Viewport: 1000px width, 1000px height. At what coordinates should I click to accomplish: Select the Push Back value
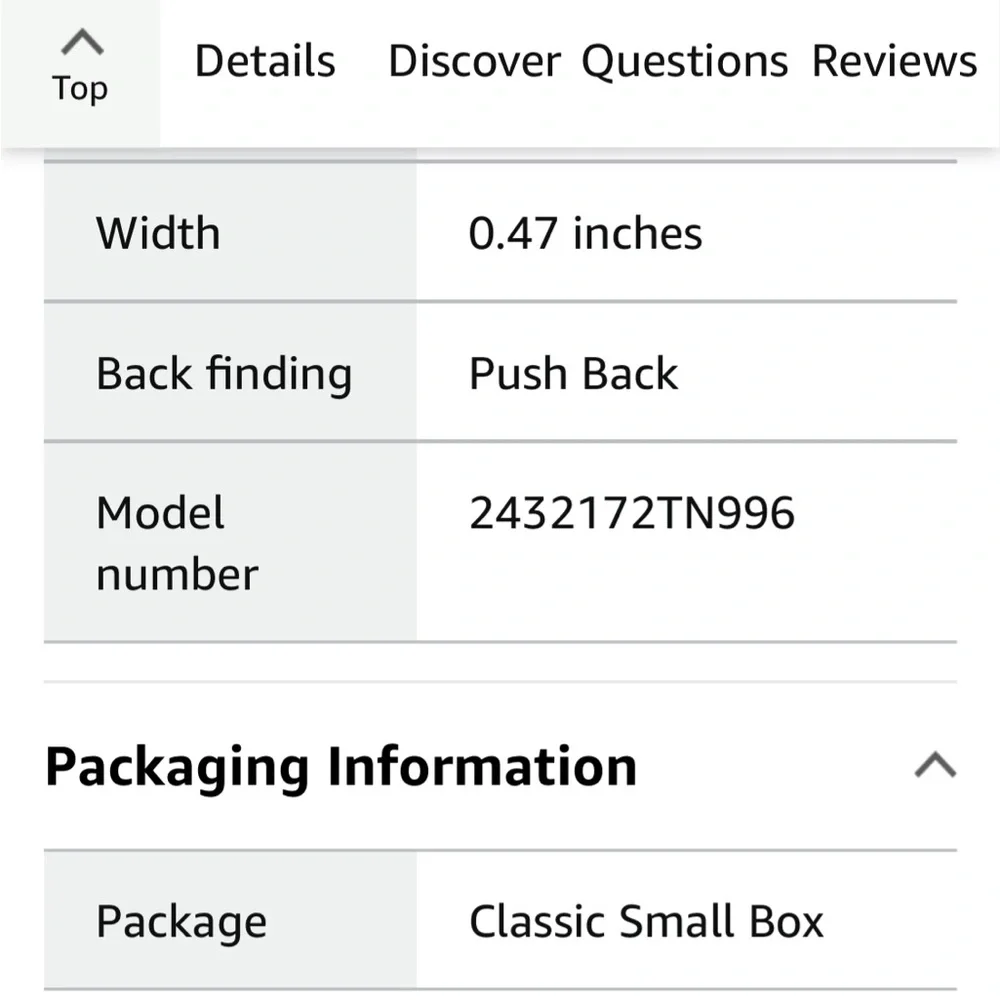click(x=573, y=373)
